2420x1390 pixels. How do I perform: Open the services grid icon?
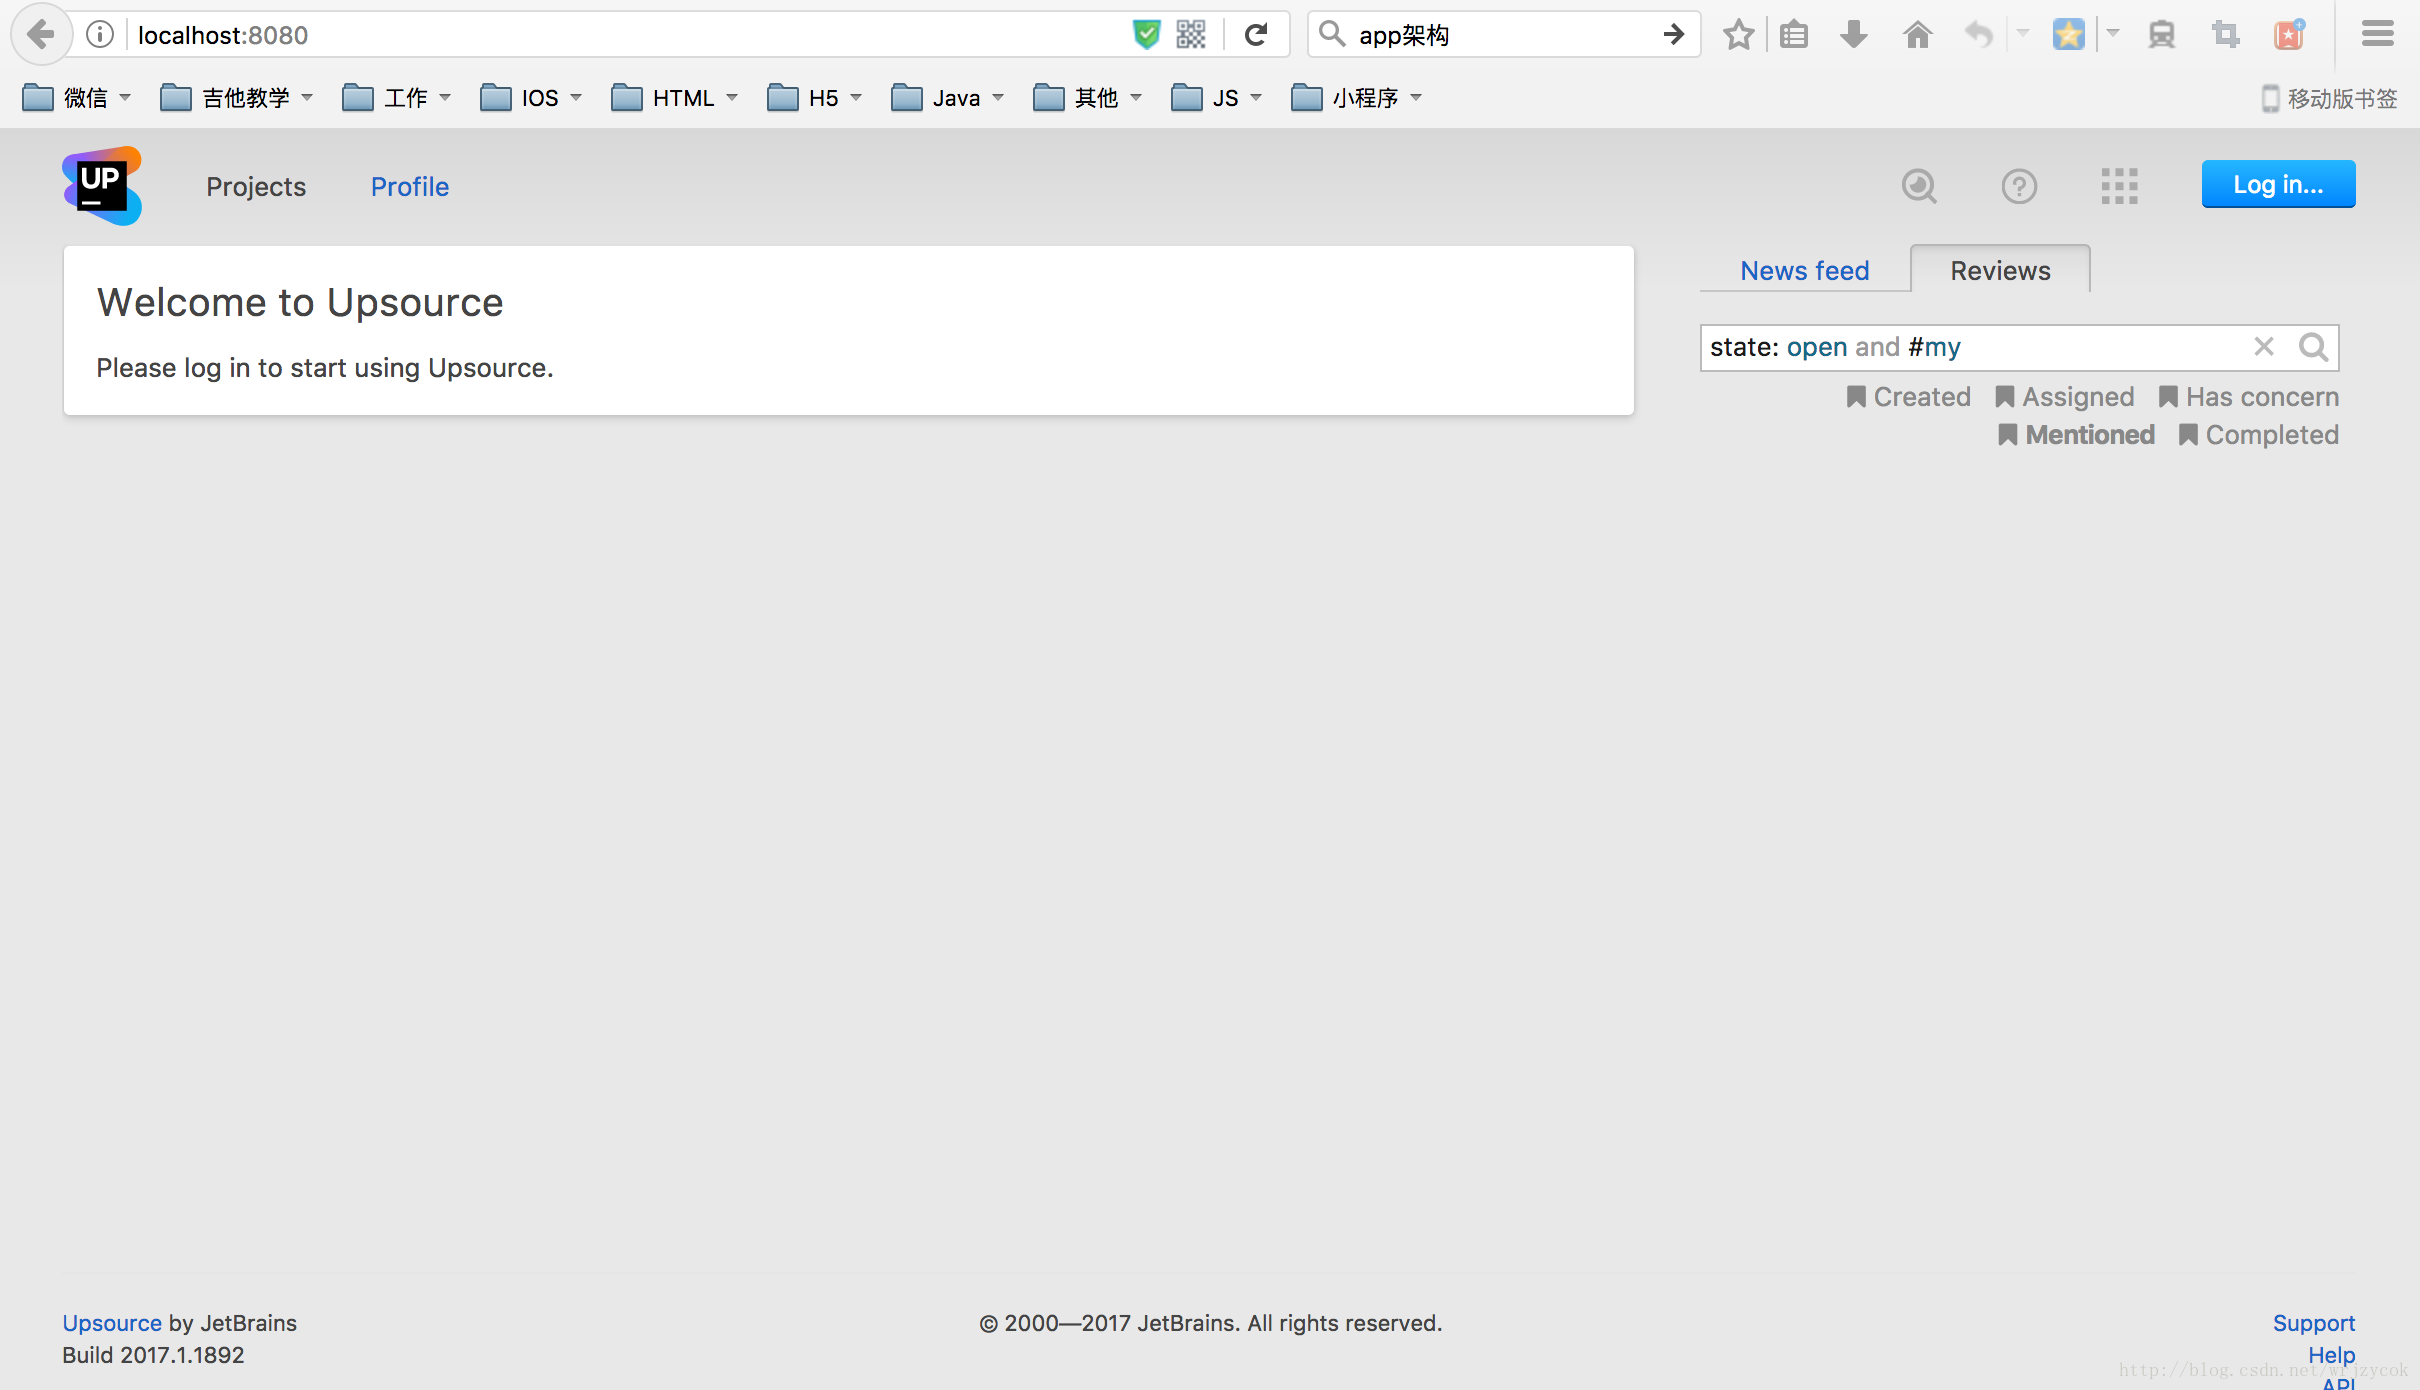pyautogui.click(x=2119, y=186)
